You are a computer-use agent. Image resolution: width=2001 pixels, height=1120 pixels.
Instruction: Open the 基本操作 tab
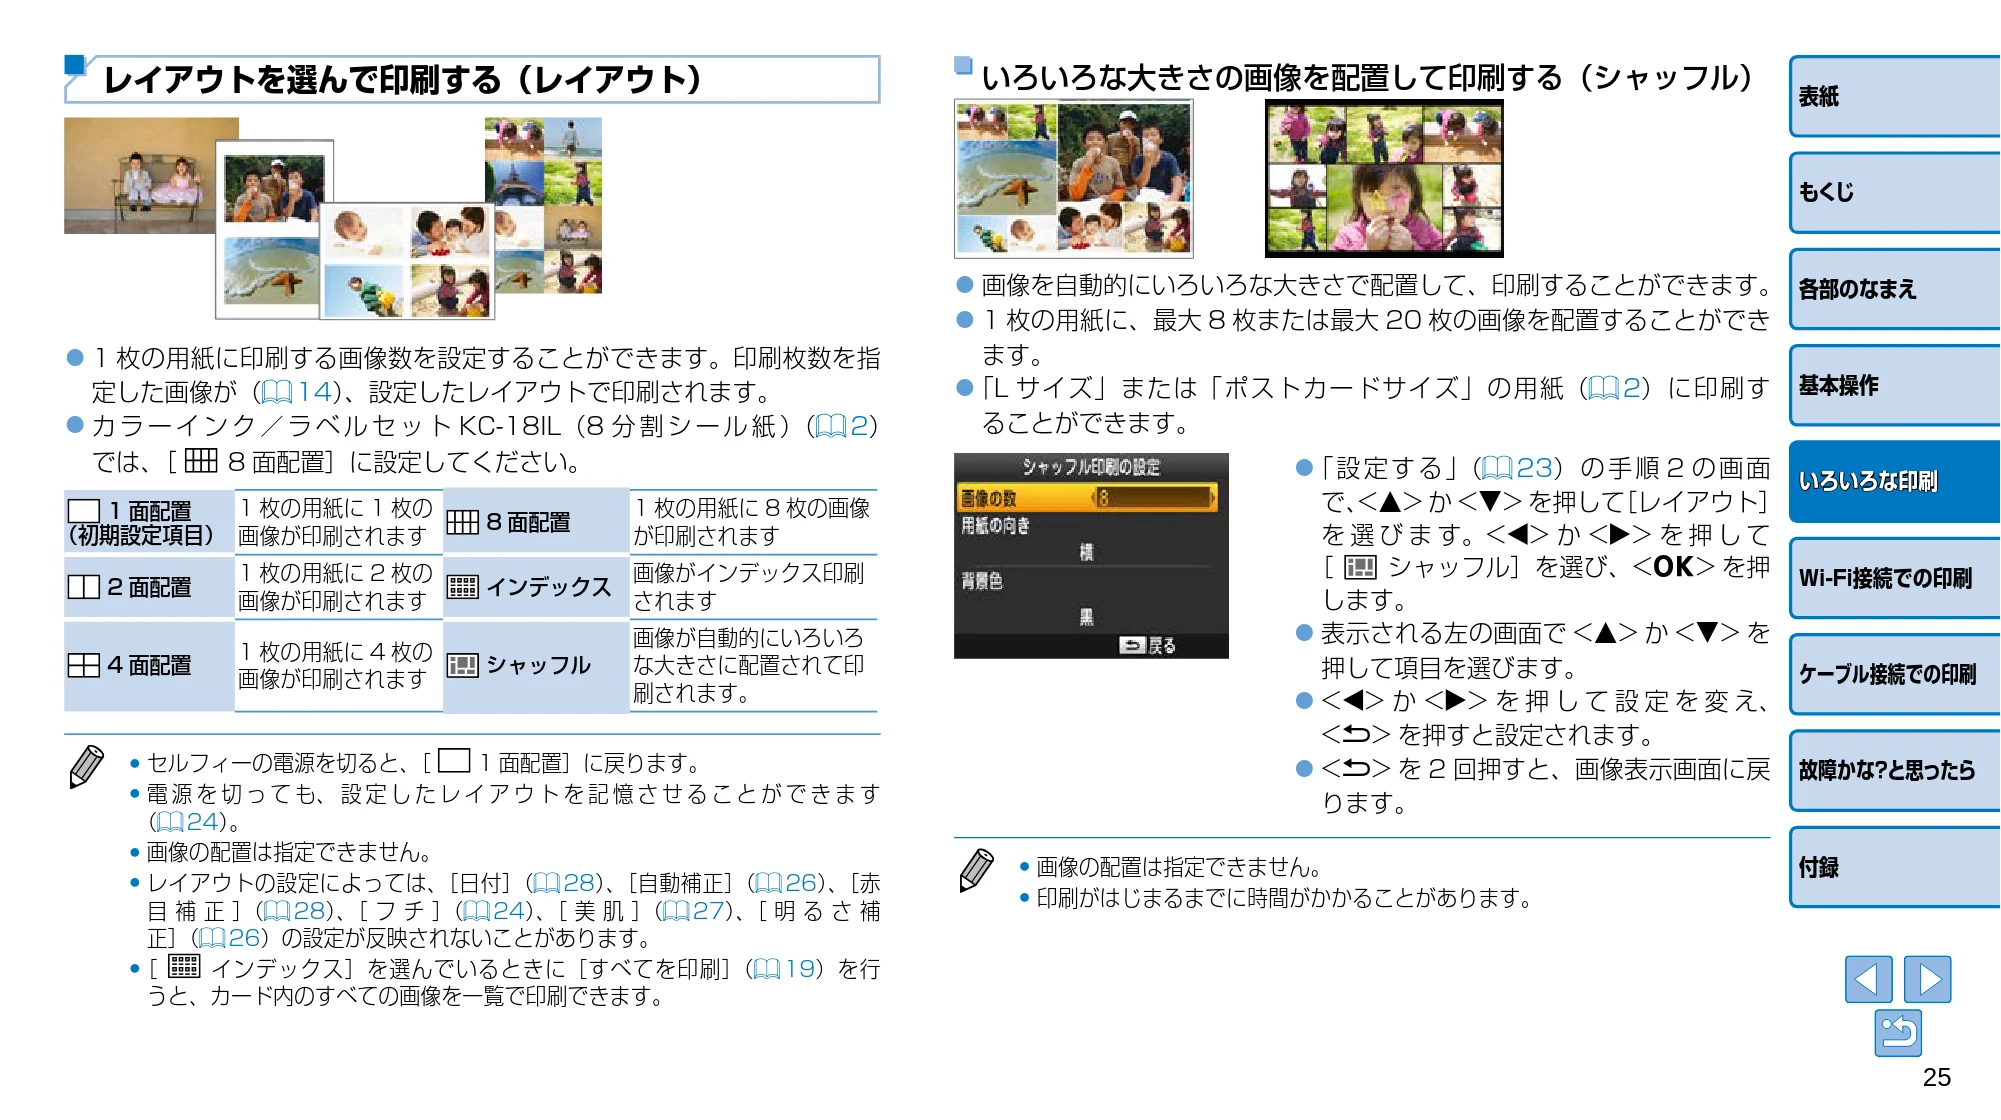click(1894, 385)
